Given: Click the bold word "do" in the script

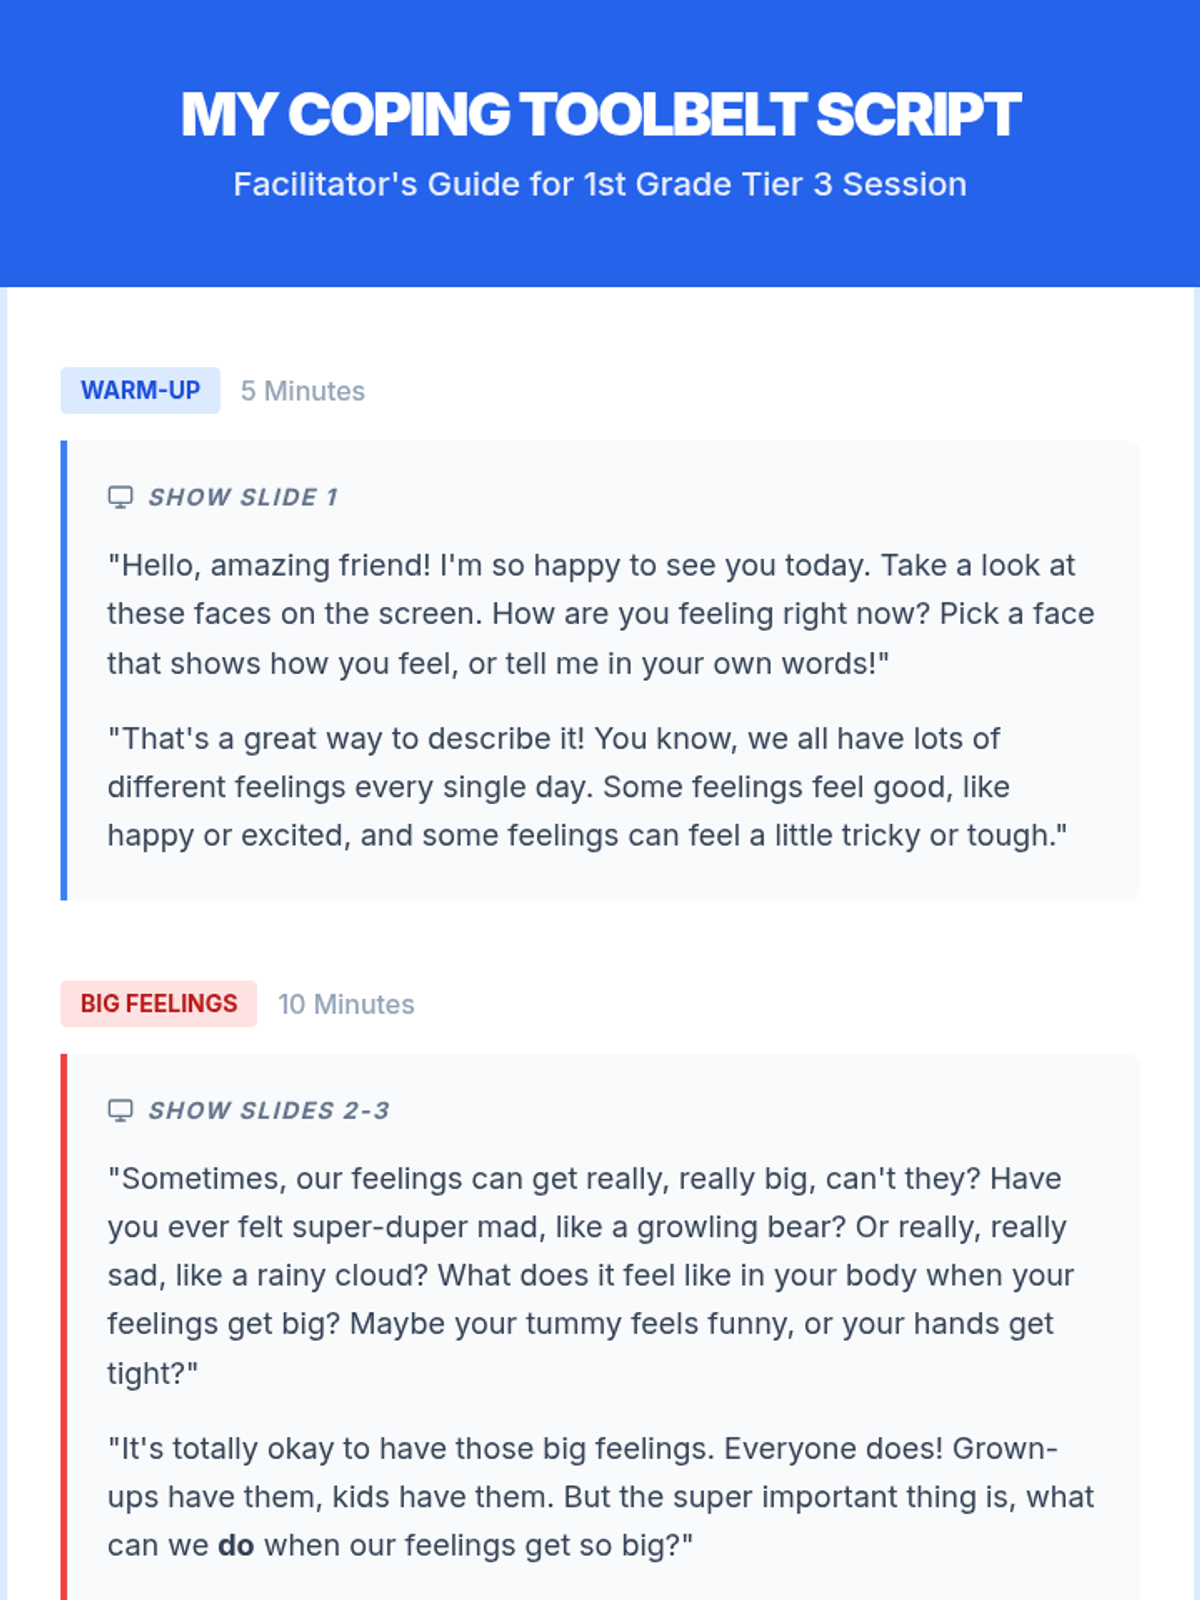Looking at the screenshot, I should click(x=236, y=1545).
